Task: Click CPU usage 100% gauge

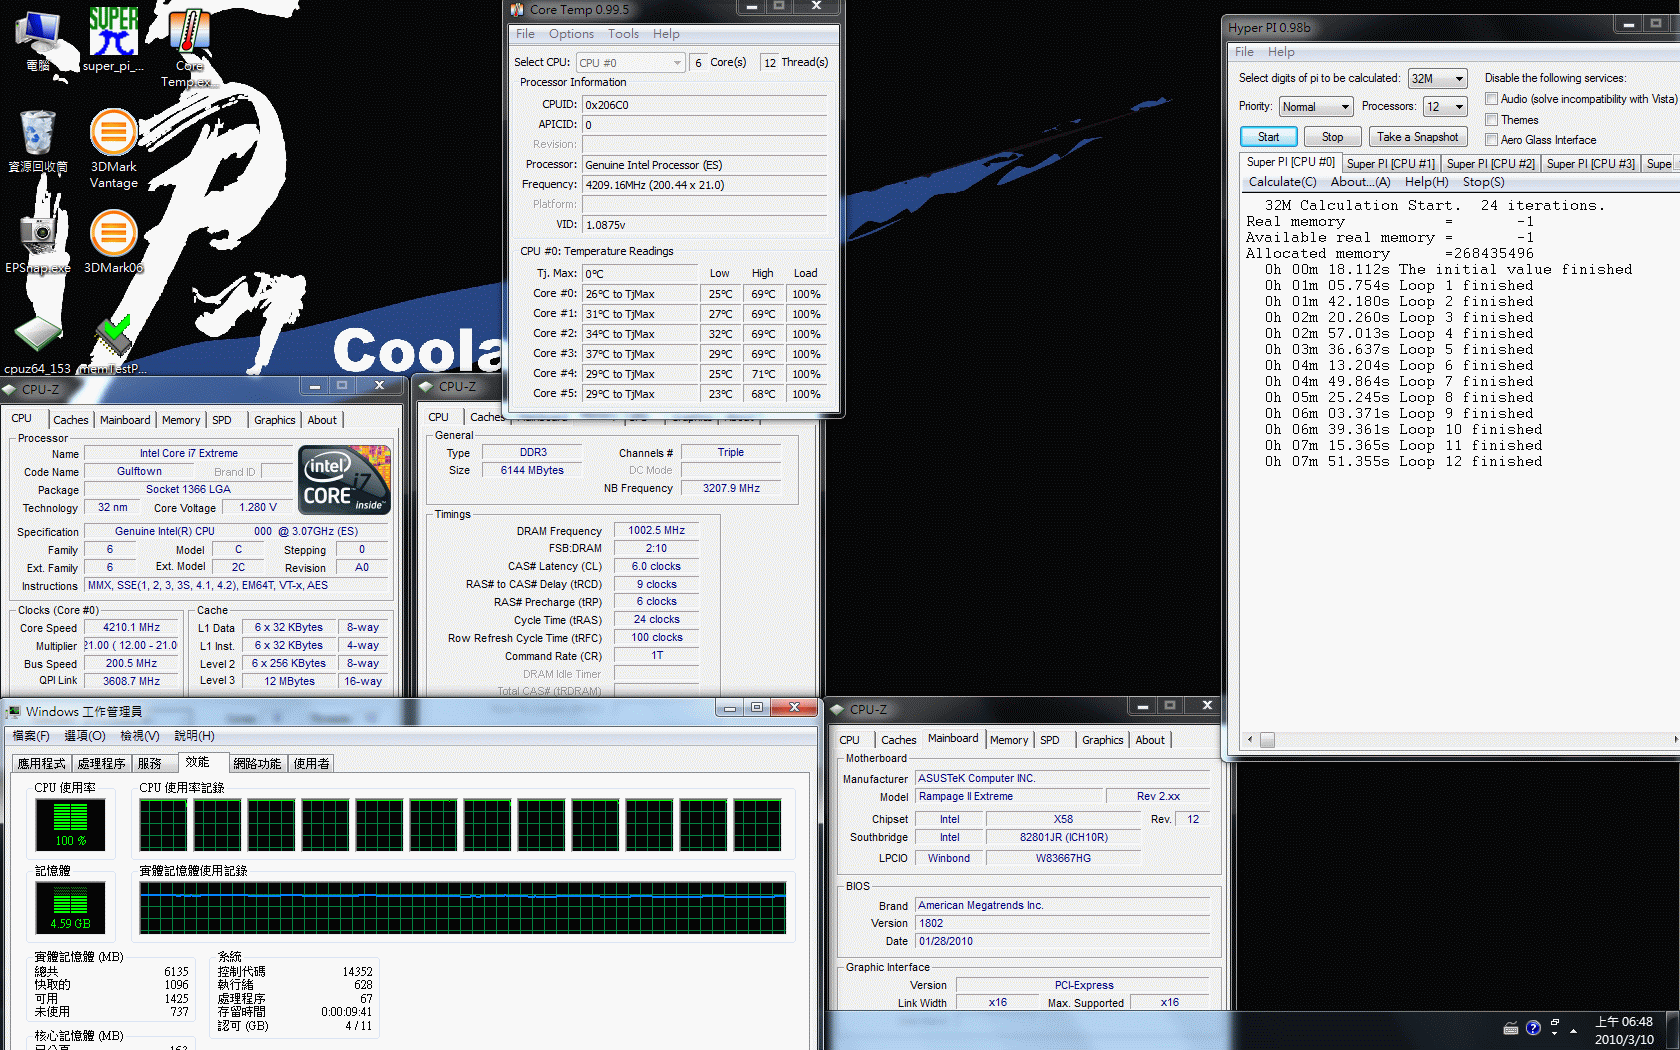Action: [70, 824]
